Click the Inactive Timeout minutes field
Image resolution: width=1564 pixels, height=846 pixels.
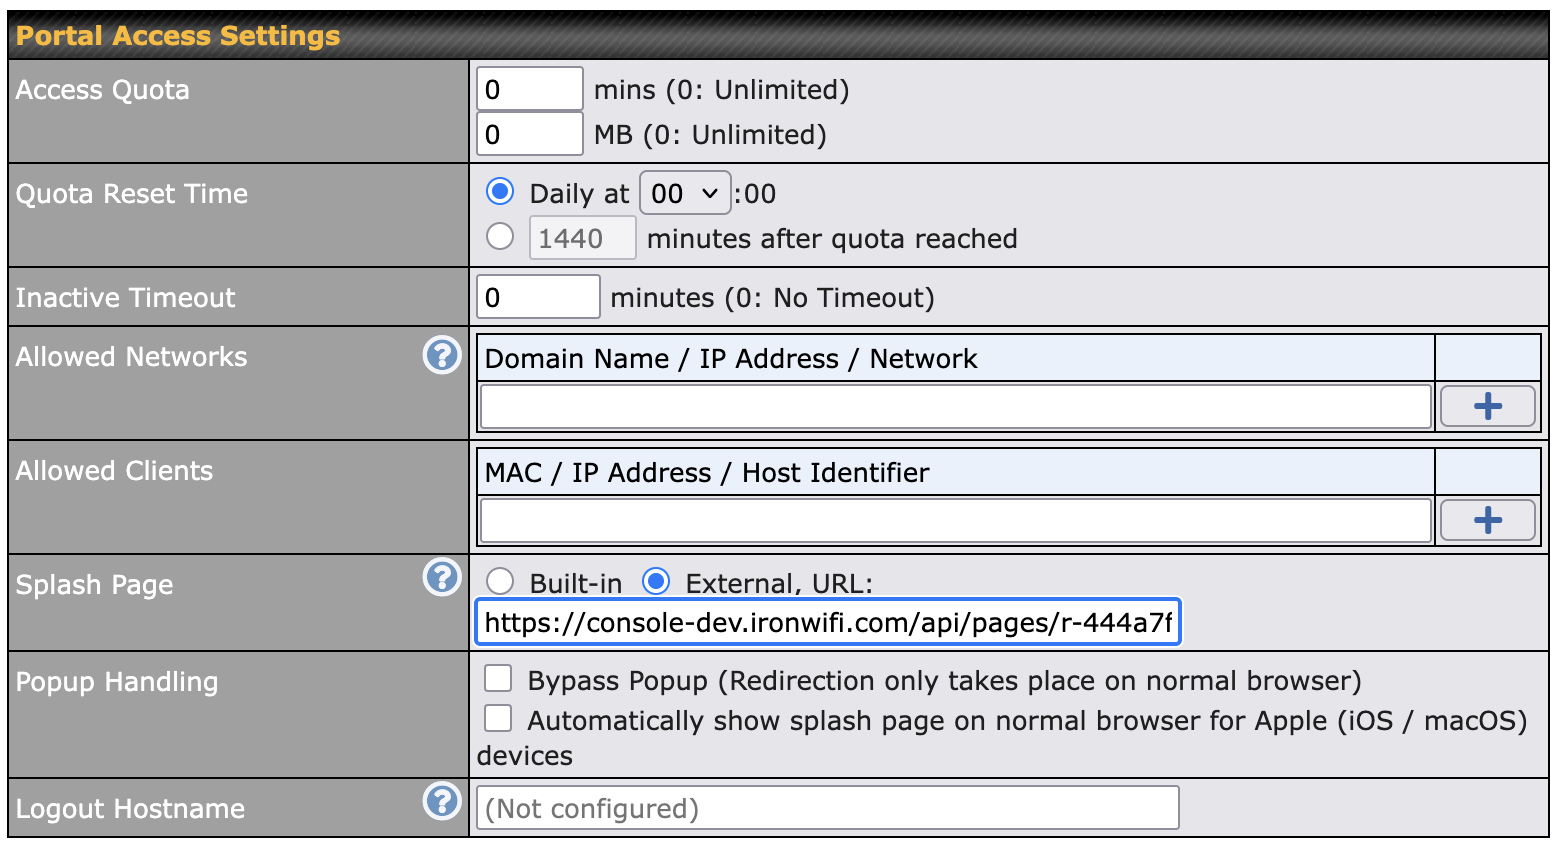tap(538, 297)
